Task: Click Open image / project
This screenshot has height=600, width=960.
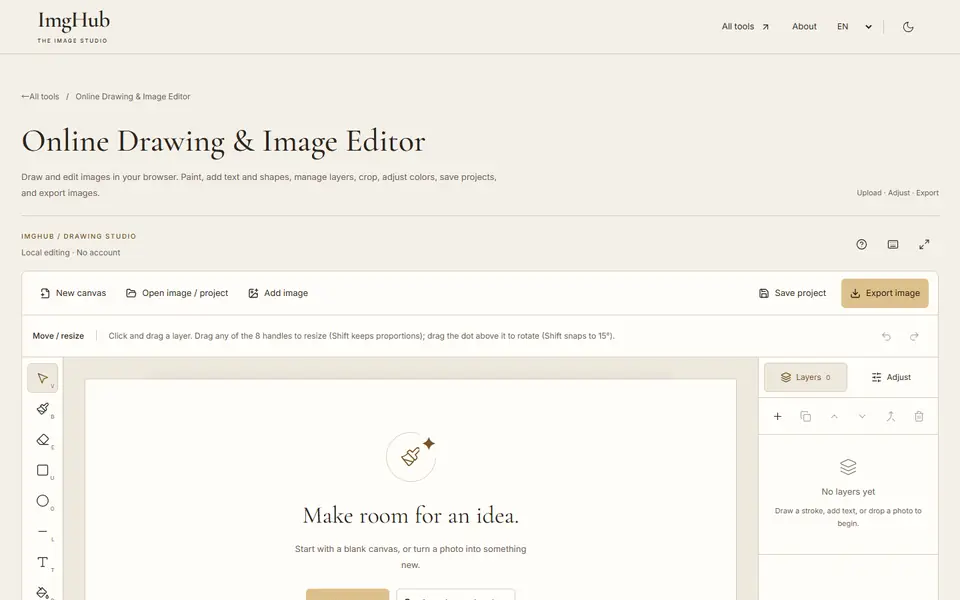Action: coord(177,293)
